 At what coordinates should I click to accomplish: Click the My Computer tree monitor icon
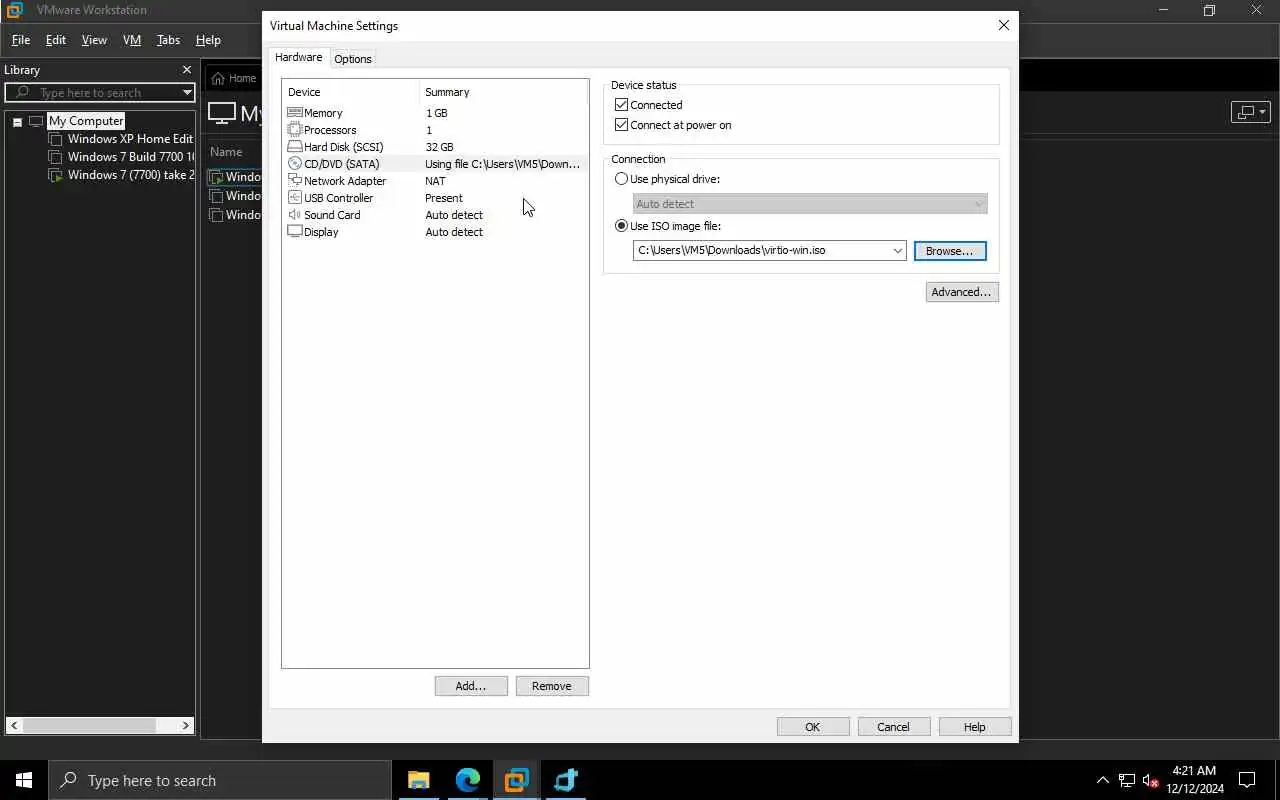point(36,121)
